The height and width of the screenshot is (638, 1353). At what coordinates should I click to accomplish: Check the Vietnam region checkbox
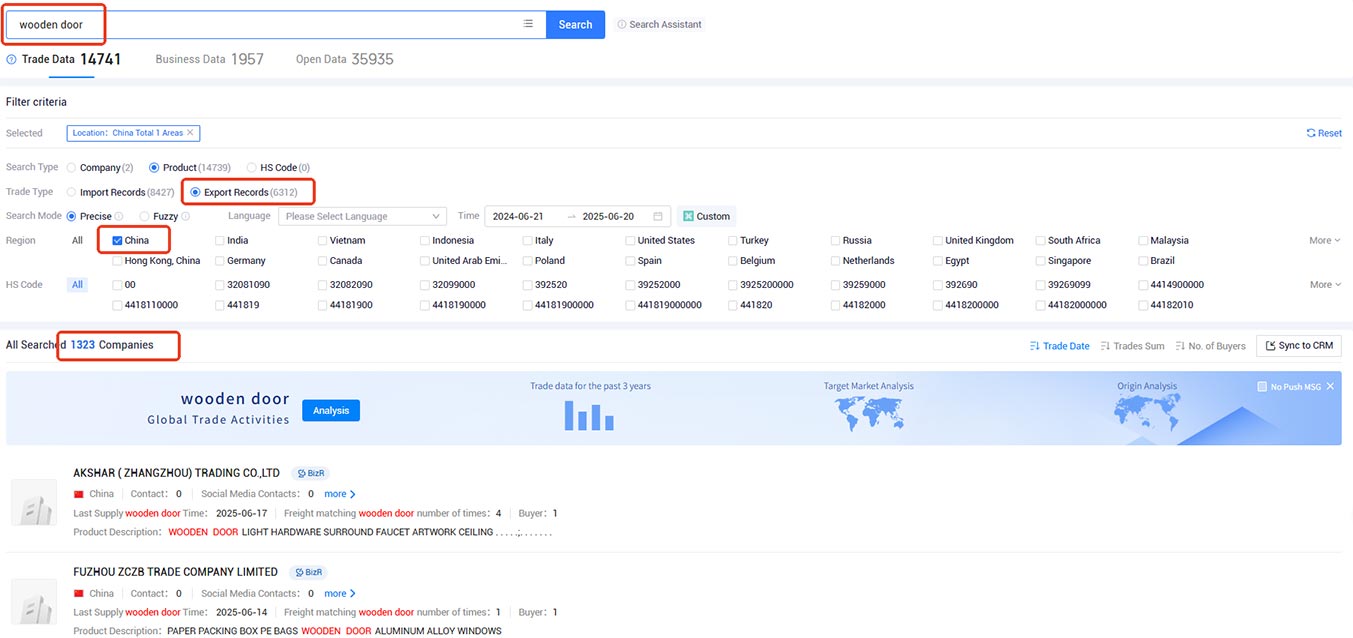point(323,240)
